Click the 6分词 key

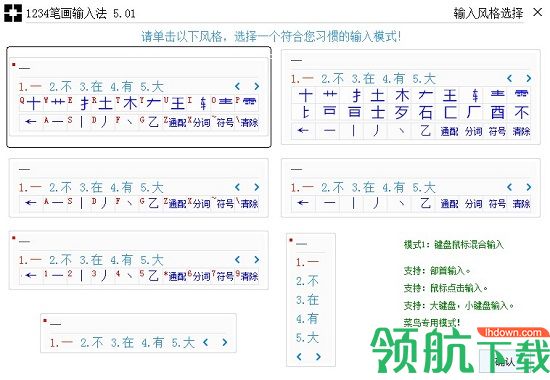coord(199,275)
